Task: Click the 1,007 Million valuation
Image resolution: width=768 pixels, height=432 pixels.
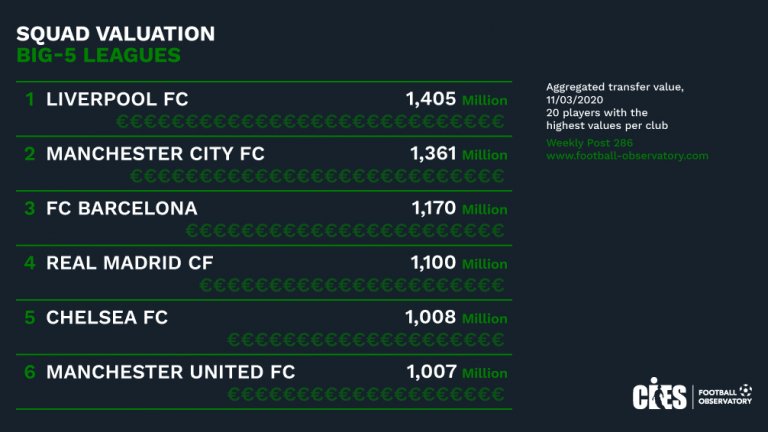Action: pyautogui.click(x=457, y=372)
